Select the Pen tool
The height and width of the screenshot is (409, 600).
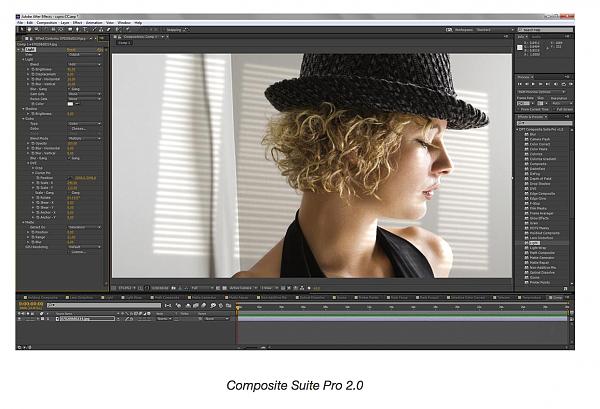click(78, 29)
